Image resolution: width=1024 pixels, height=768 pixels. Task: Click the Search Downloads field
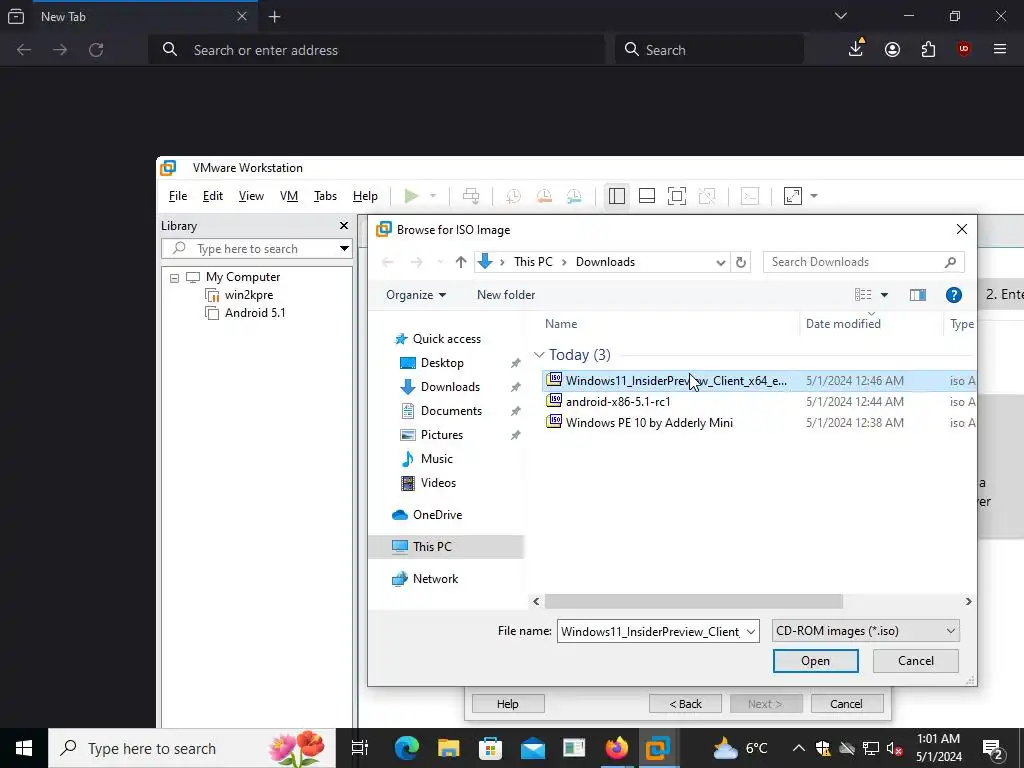click(863, 262)
